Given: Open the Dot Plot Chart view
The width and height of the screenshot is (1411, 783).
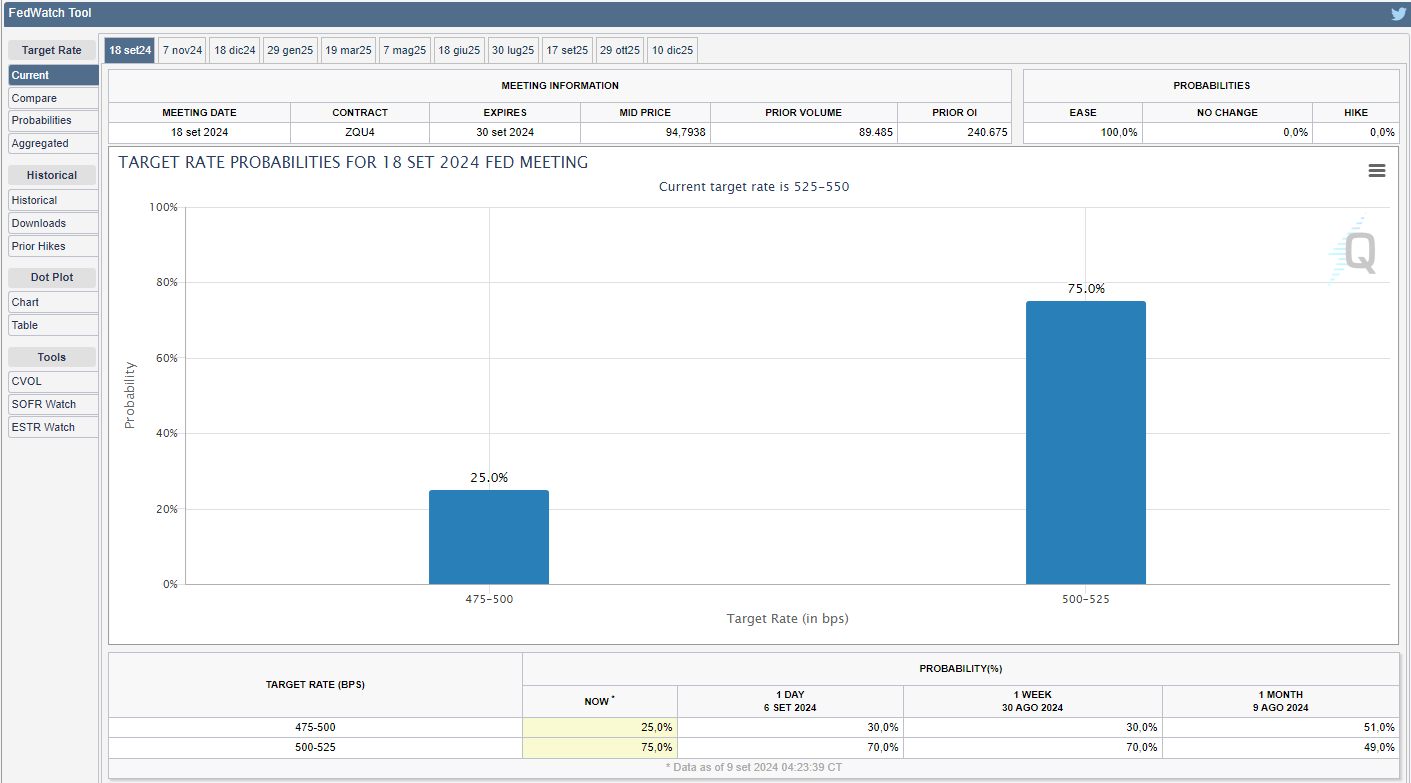Looking at the screenshot, I should pyautogui.click(x=53, y=302).
